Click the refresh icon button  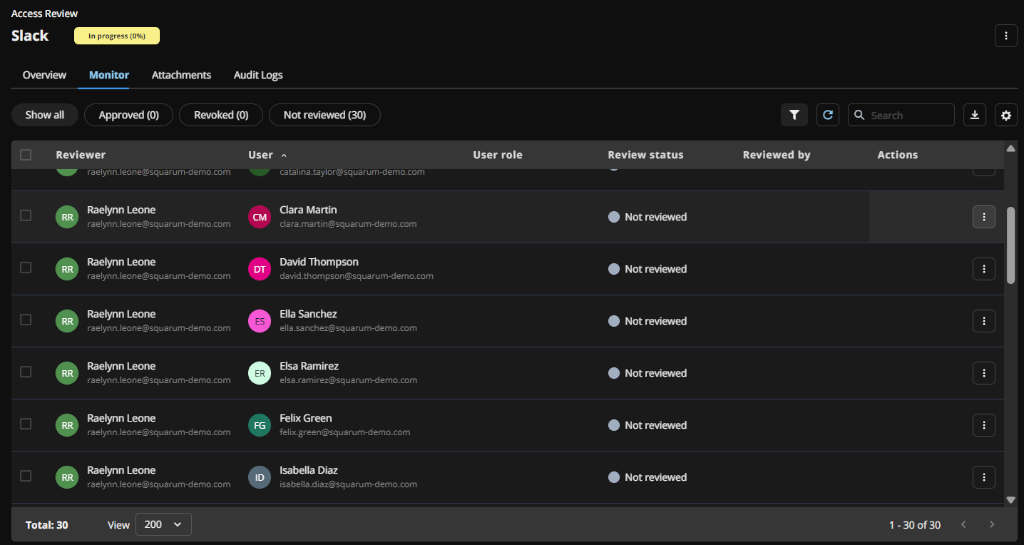pyautogui.click(x=827, y=115)
